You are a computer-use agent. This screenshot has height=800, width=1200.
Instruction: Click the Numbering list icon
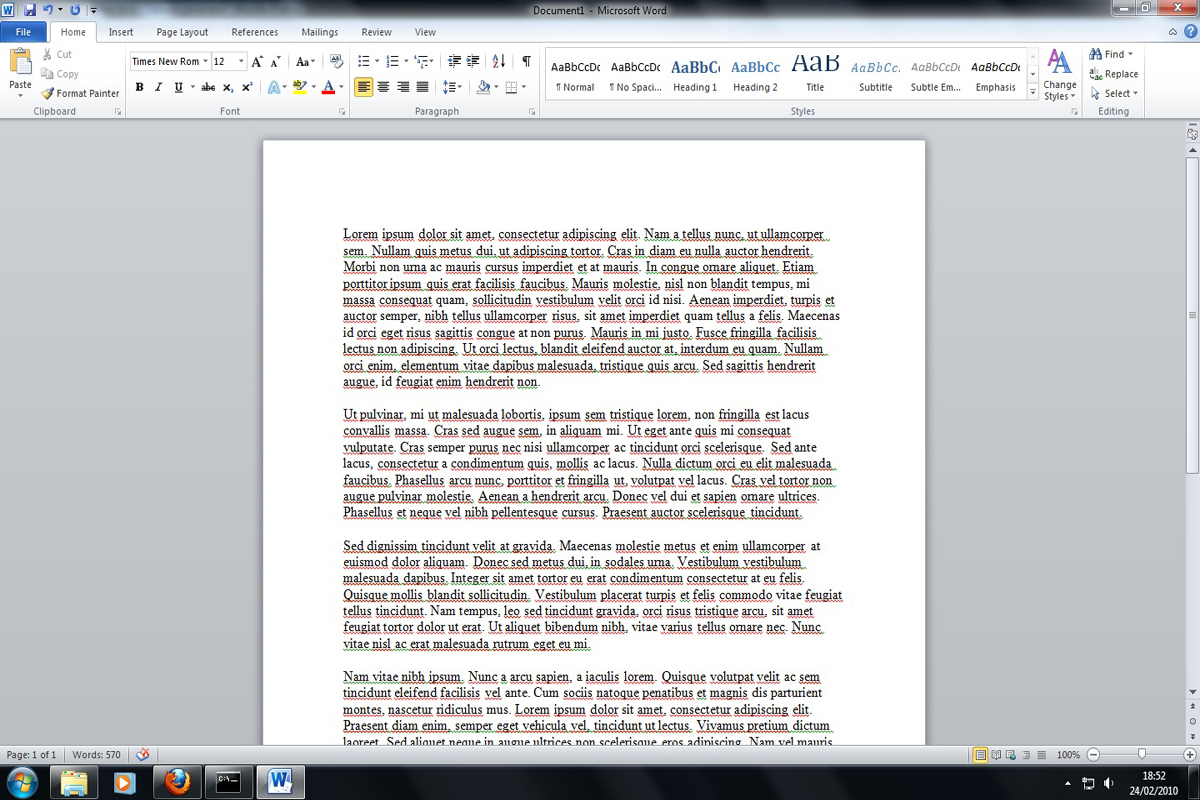pyautogui.click(x=392, y=61)
